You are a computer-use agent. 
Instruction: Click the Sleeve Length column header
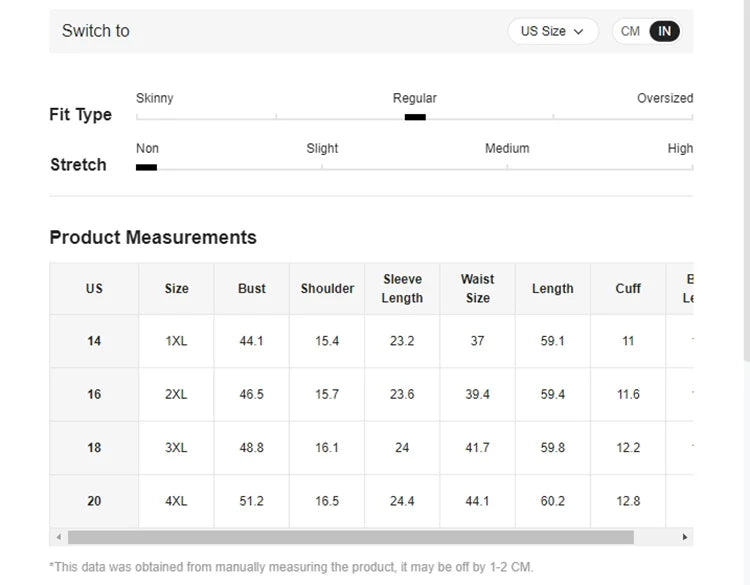tap(402, 289)
